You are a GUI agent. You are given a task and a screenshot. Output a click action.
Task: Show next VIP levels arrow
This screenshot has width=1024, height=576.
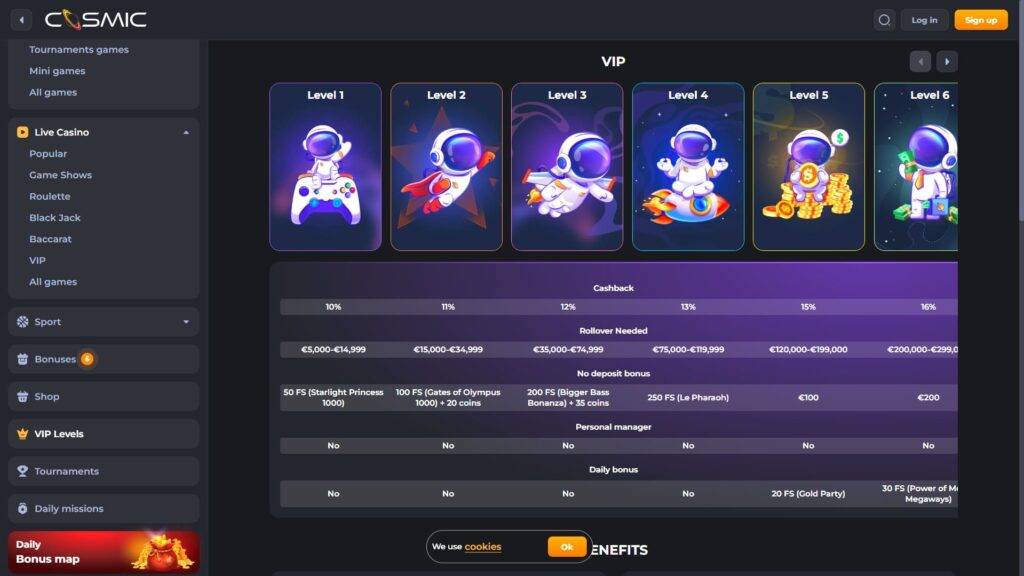947,61
